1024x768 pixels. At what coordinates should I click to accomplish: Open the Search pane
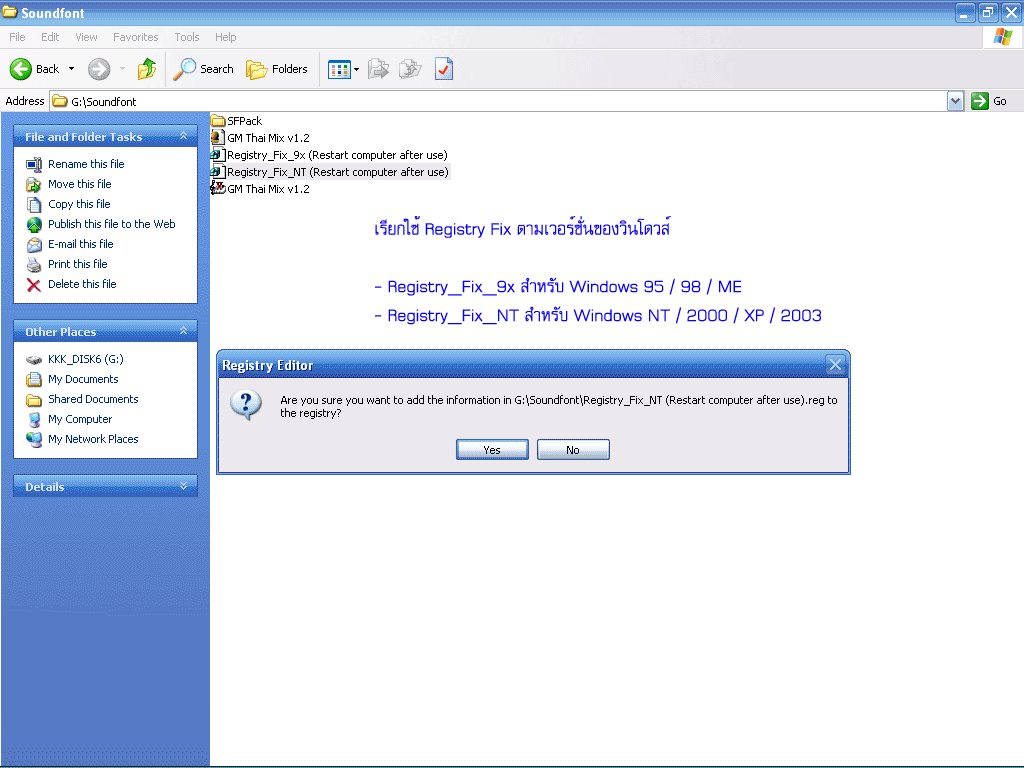pos(203,69)
